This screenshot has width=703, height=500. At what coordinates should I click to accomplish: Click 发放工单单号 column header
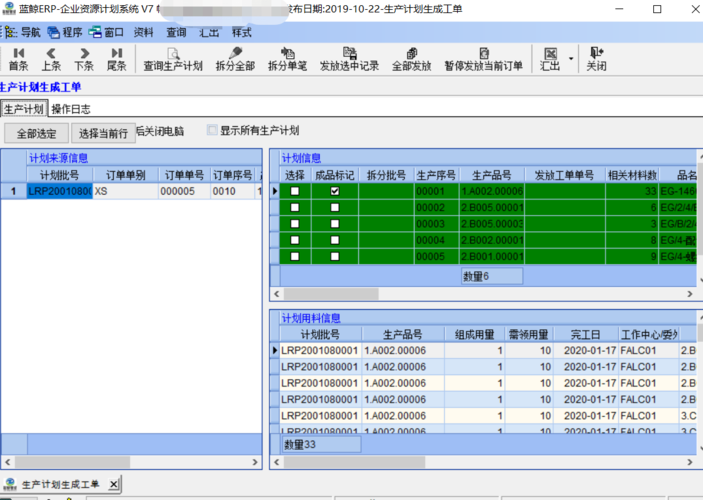pyautogui.click(x=564, y=175)
